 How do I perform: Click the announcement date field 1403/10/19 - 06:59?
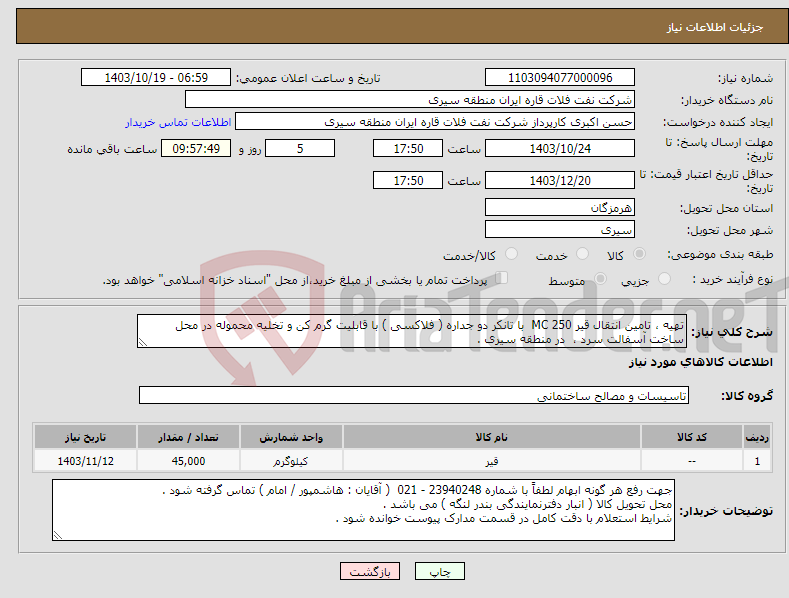(x=155, y=78)
